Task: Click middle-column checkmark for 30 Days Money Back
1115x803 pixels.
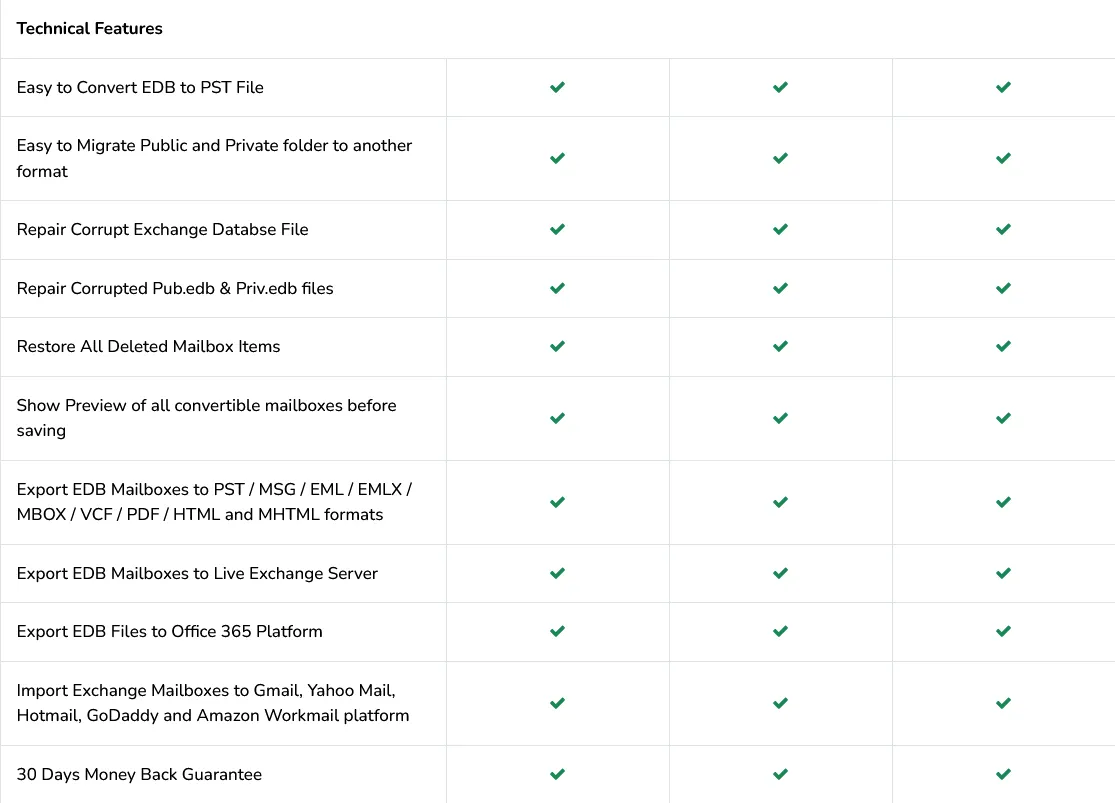Action: [780, 774]
